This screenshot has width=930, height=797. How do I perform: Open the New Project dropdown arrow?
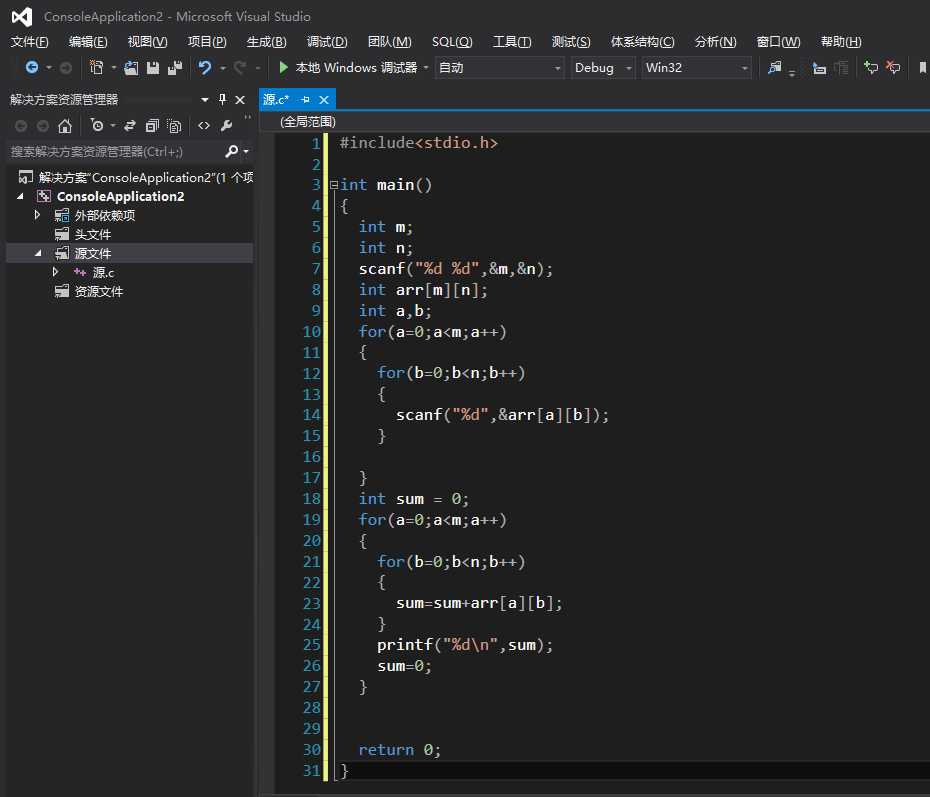113,68
